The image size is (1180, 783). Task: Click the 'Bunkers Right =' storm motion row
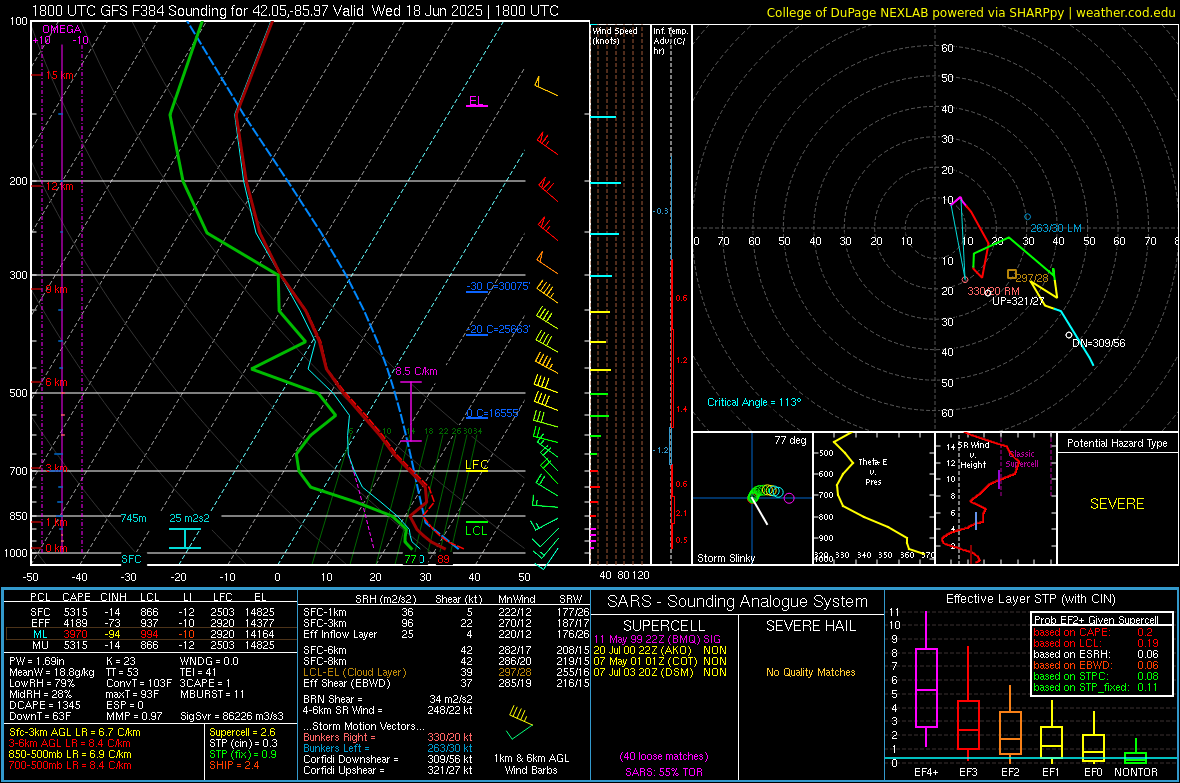click(388, 737)
